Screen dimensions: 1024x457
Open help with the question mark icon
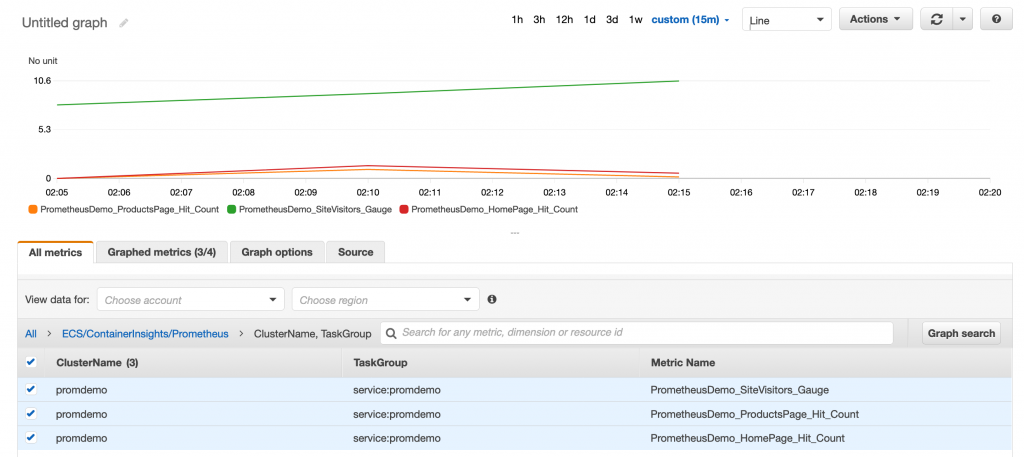tap(996, 20)
